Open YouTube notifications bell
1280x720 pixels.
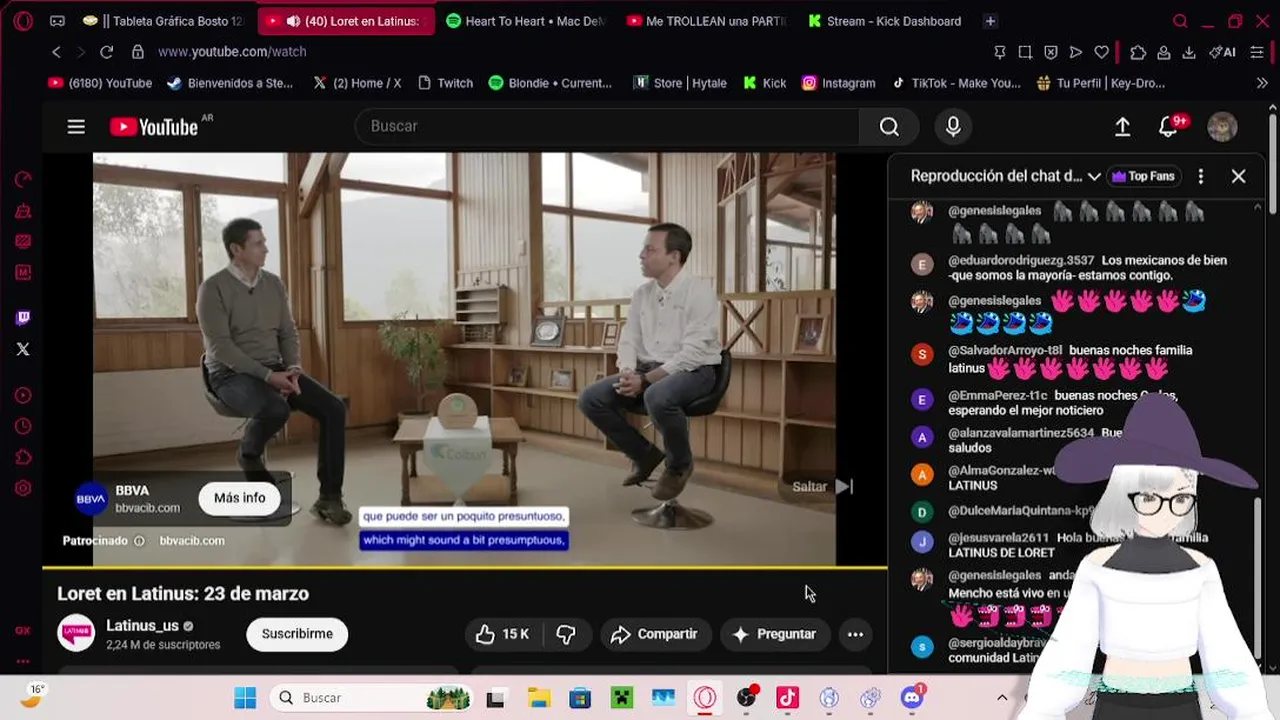click(1168, 126)
